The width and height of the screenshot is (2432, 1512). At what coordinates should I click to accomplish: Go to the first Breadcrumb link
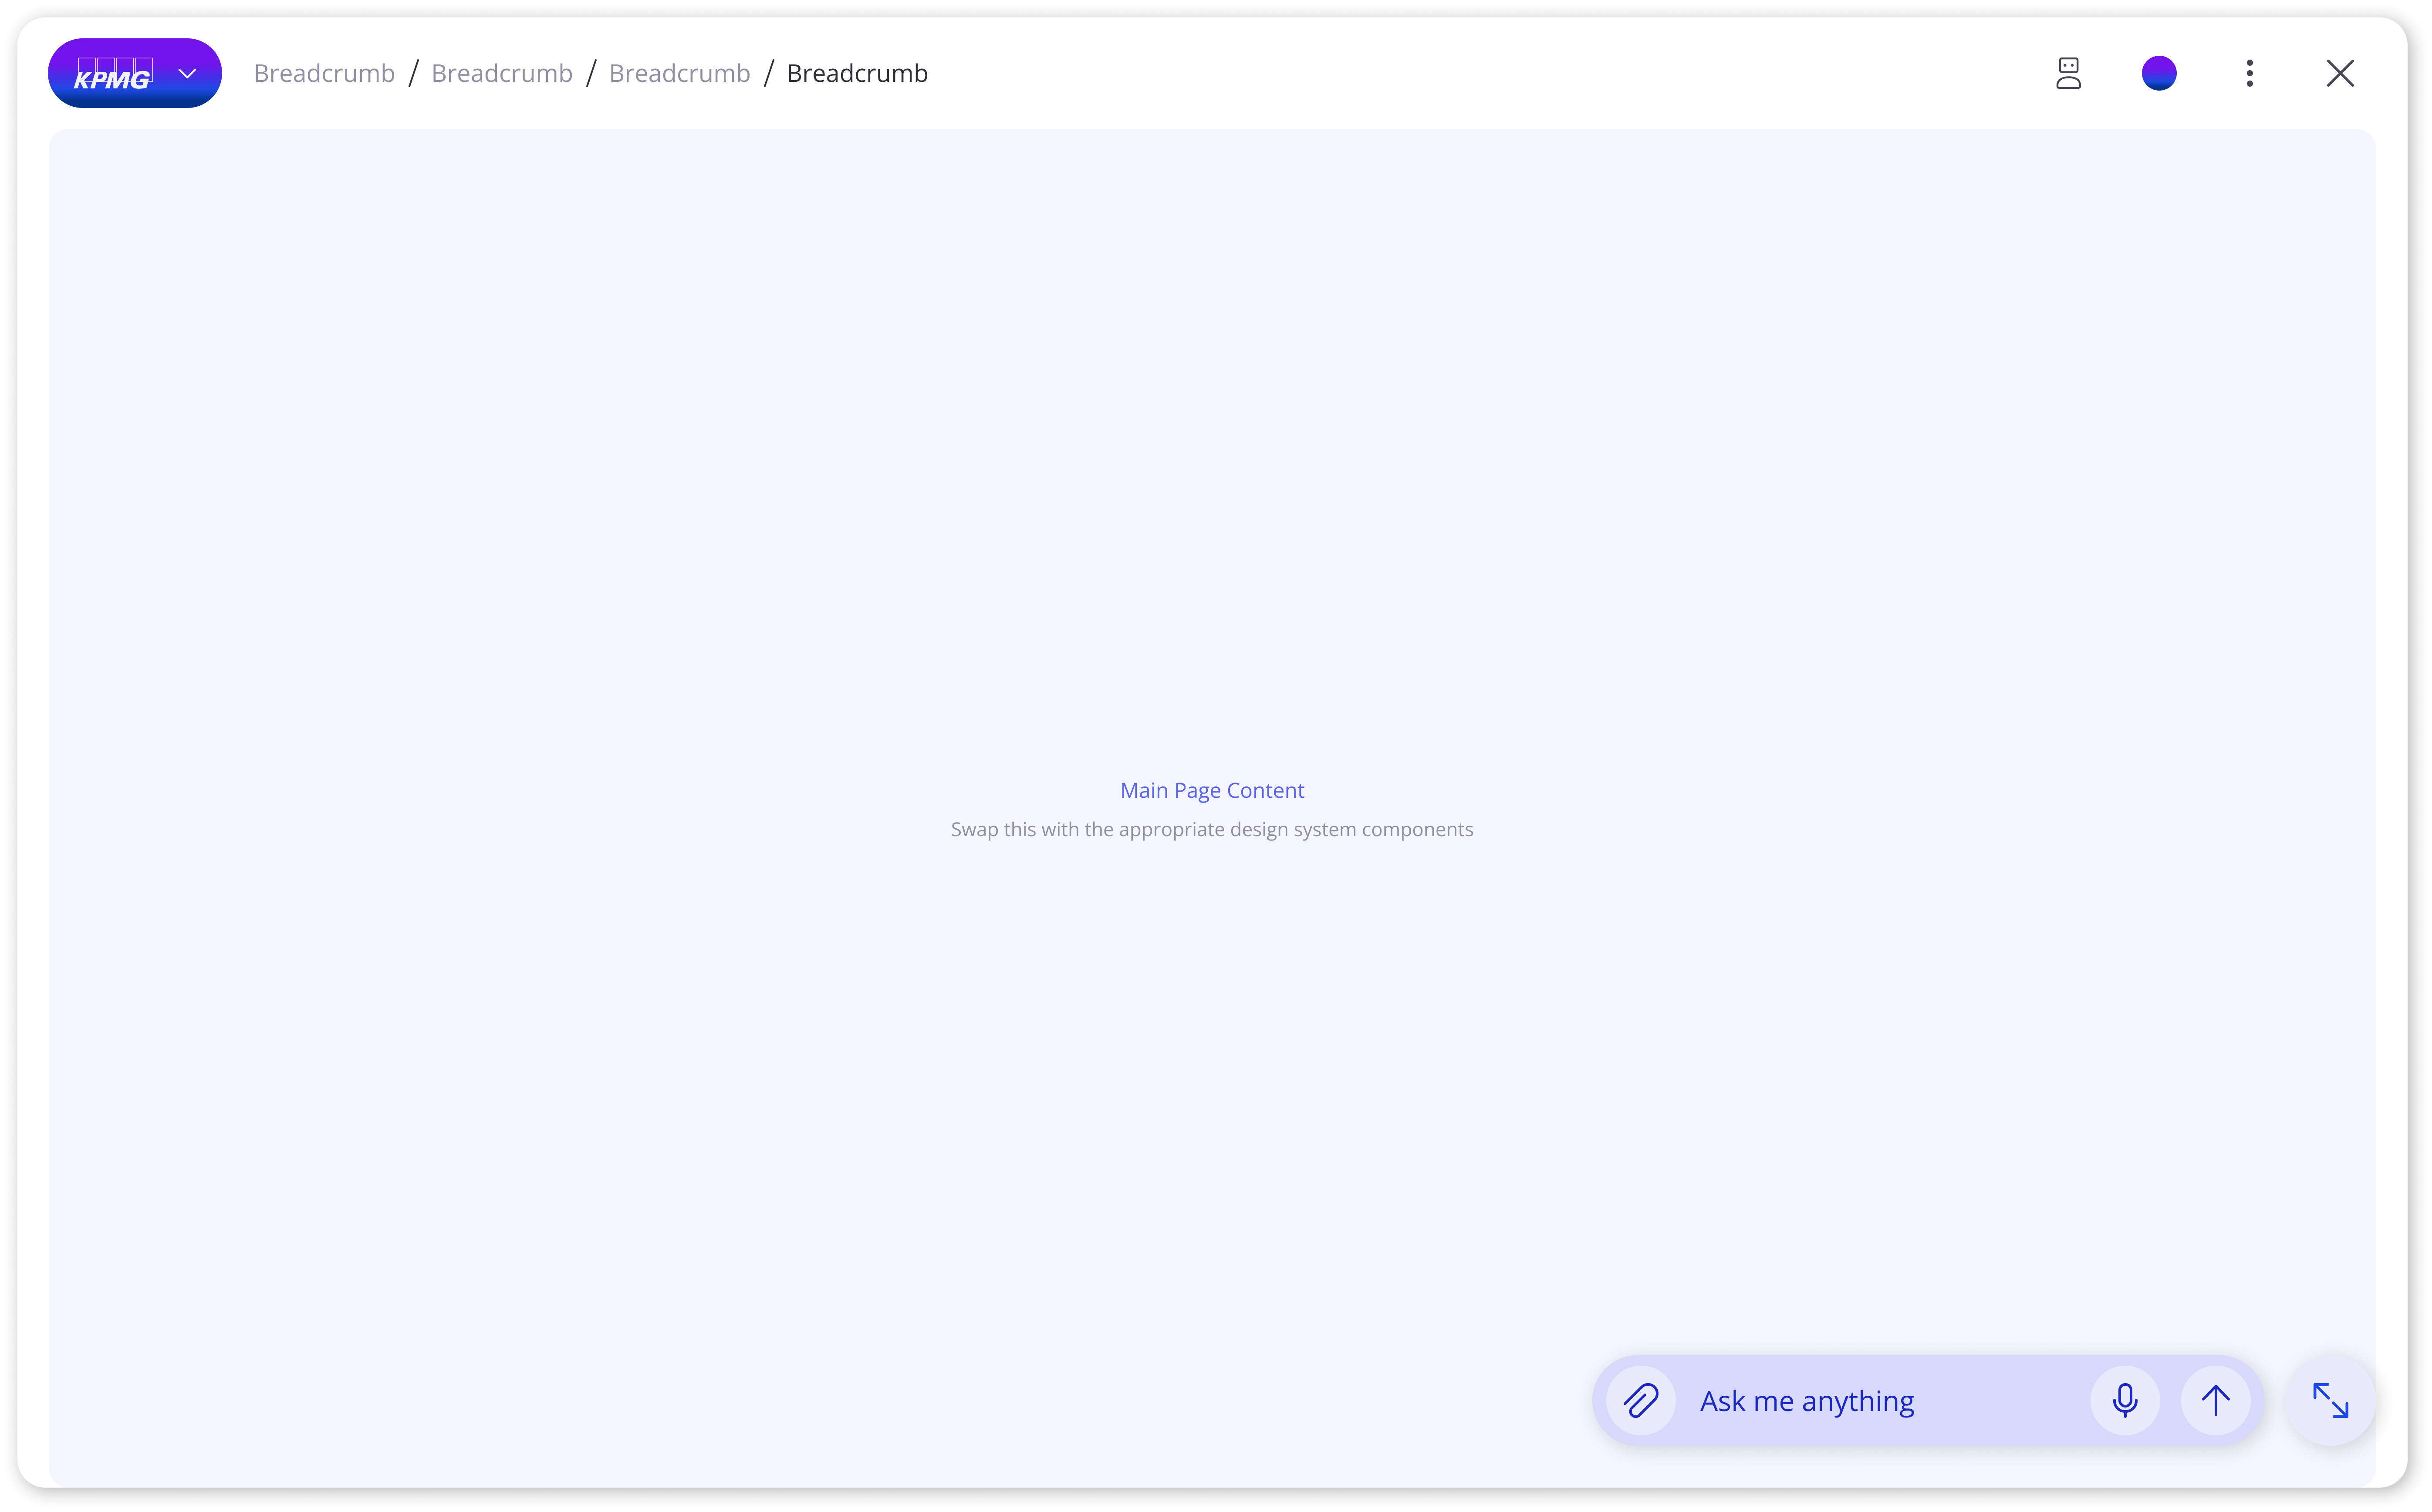click(x=324, y=73)
